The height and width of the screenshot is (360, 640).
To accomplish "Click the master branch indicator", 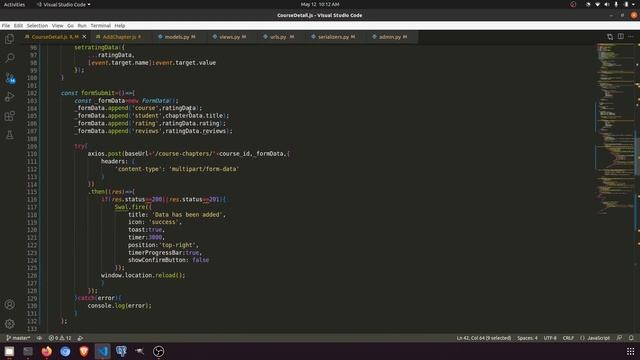I will coord(18,338).
